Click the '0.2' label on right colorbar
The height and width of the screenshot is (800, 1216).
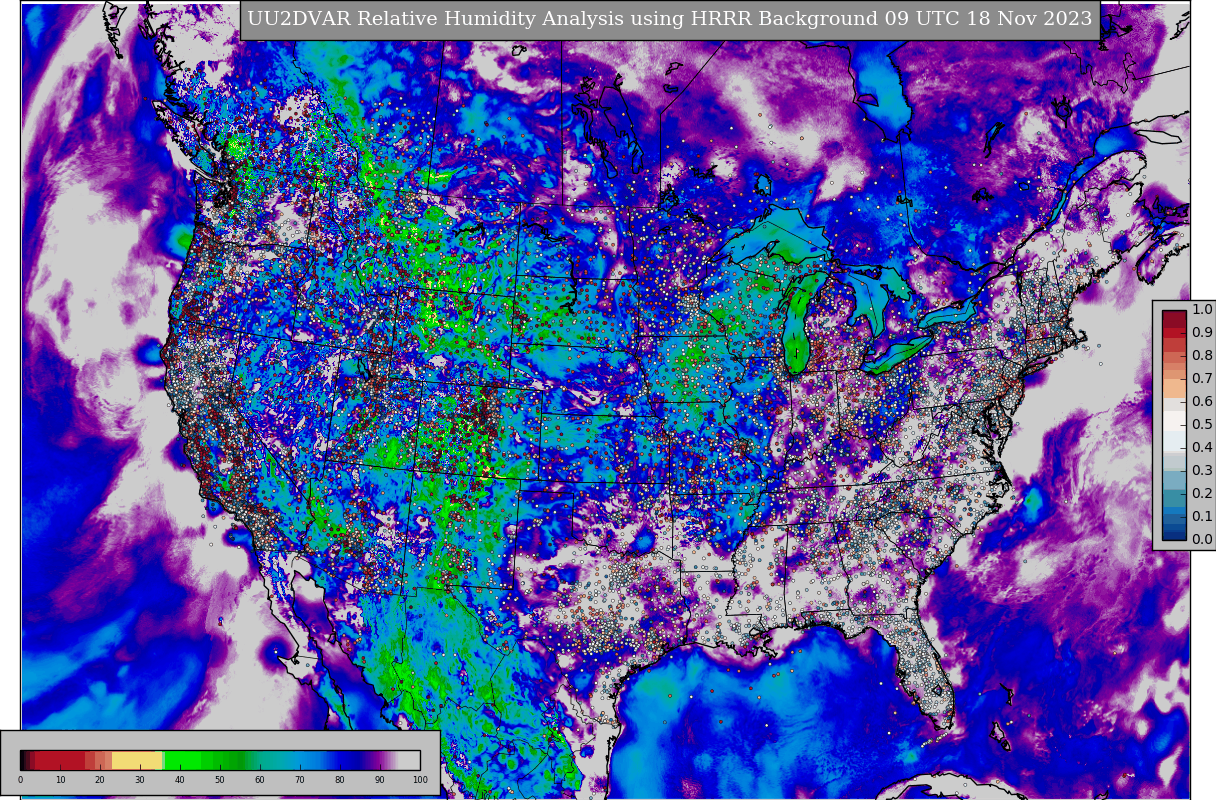1202,493
